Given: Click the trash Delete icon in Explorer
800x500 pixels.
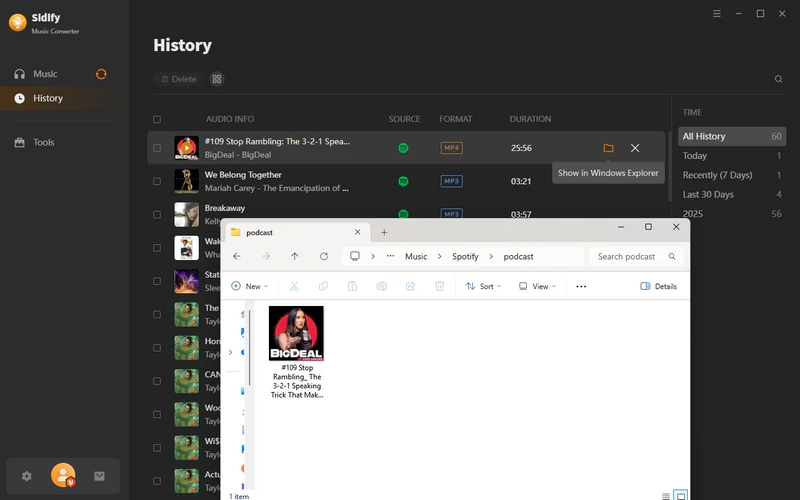Looking at the screenshot, I should (439, 286).
